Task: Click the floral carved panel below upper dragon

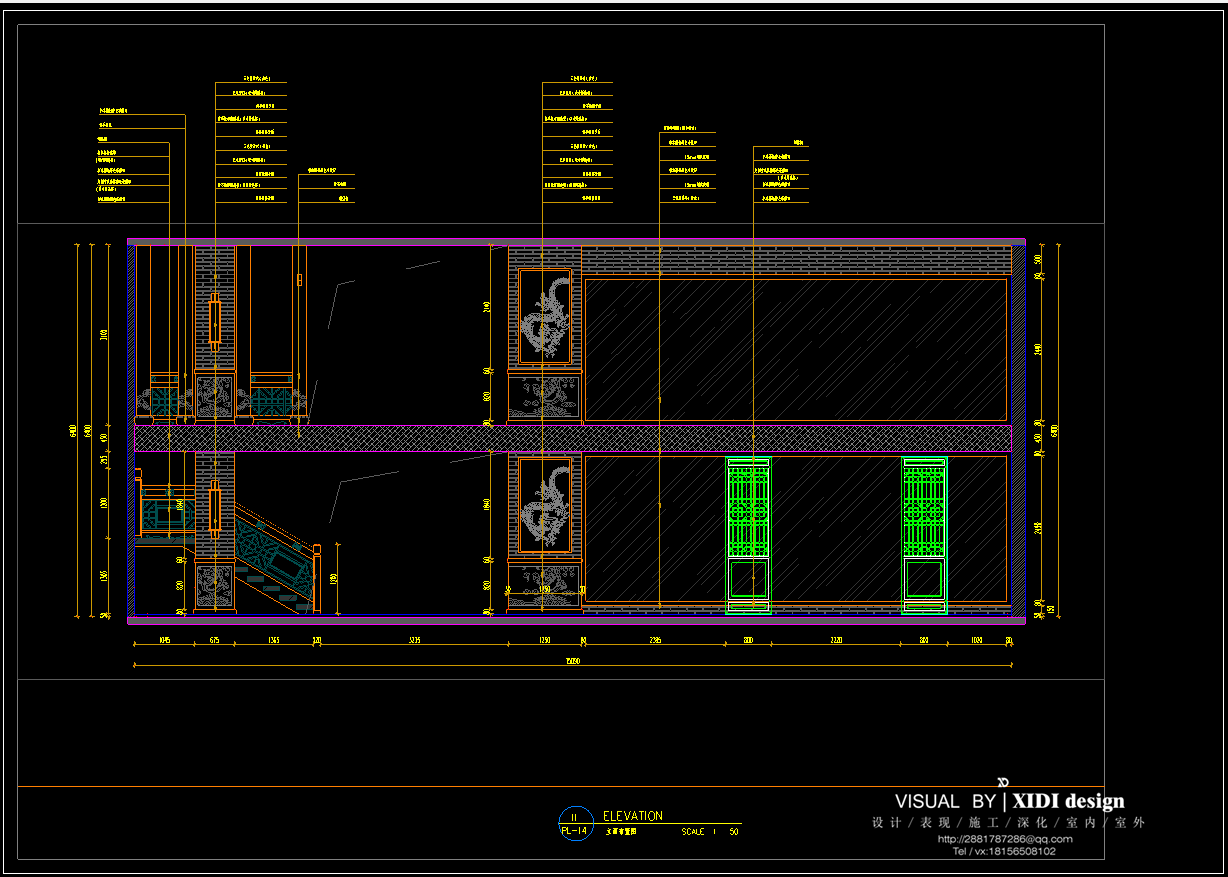Action: point(545,396)
